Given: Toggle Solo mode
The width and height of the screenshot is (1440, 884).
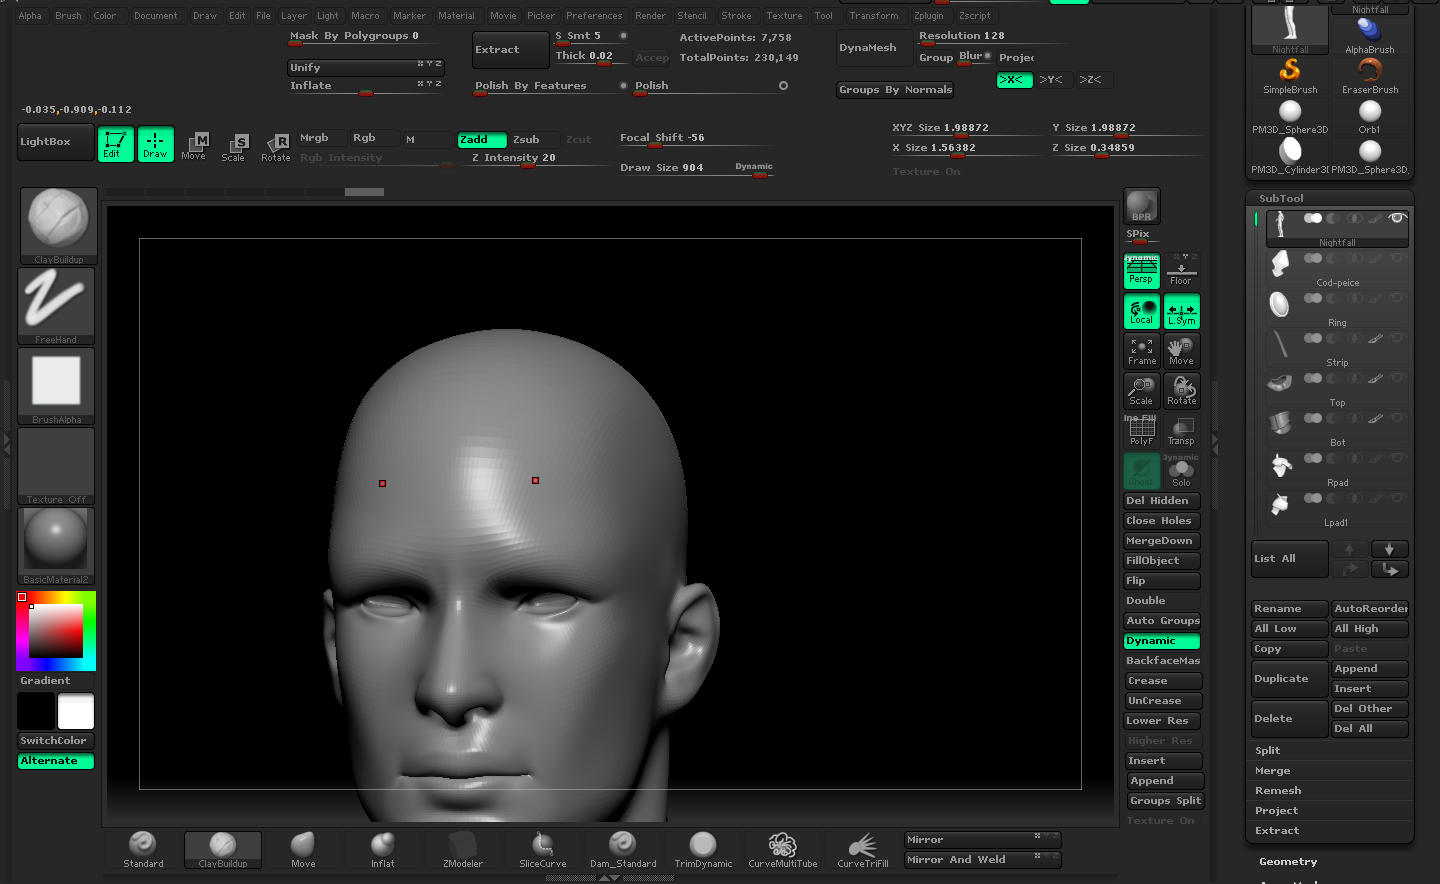Looking at the screenshot, I should point(1181,472).
